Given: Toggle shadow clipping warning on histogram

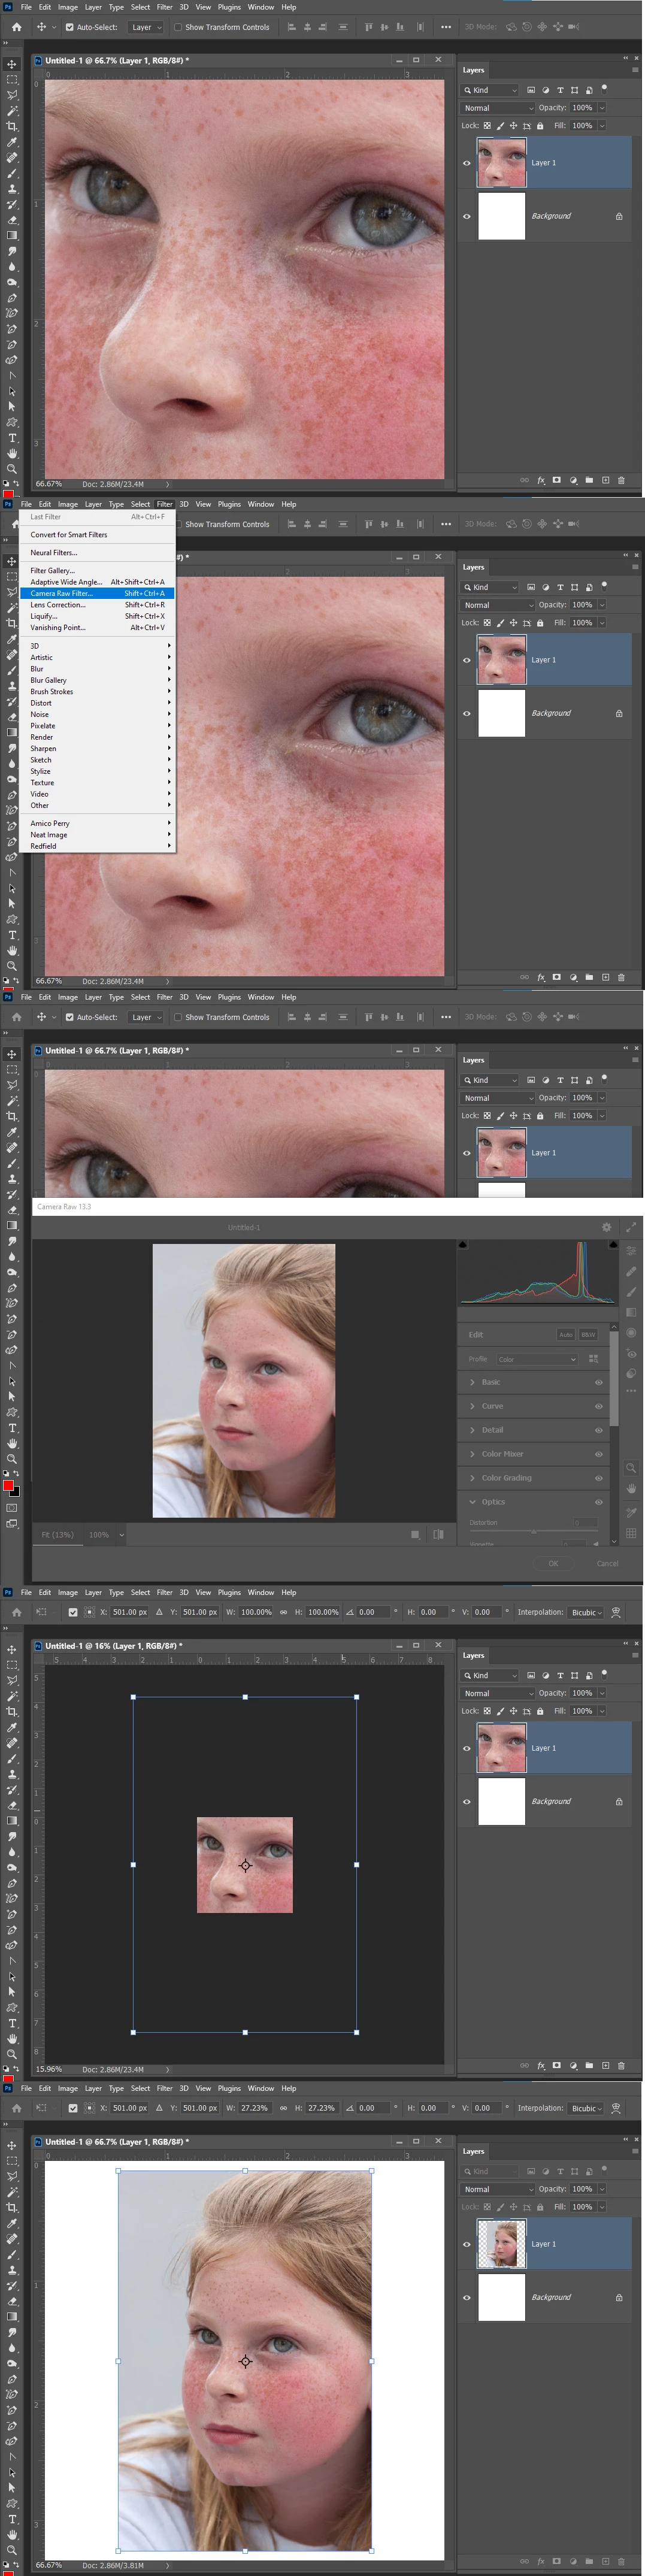Looking at the screenshot, I should click(463, 1245).
